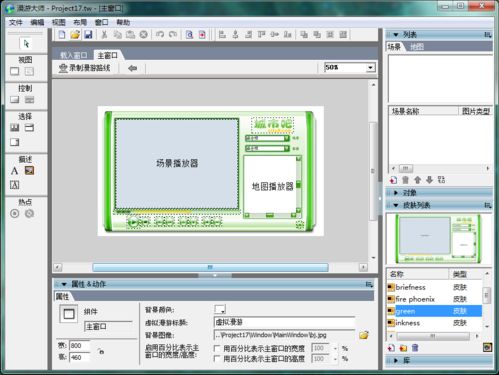The width and height of the screenshot is (499, 375).
Task: Open the 视图 menu
Action: 59,22
